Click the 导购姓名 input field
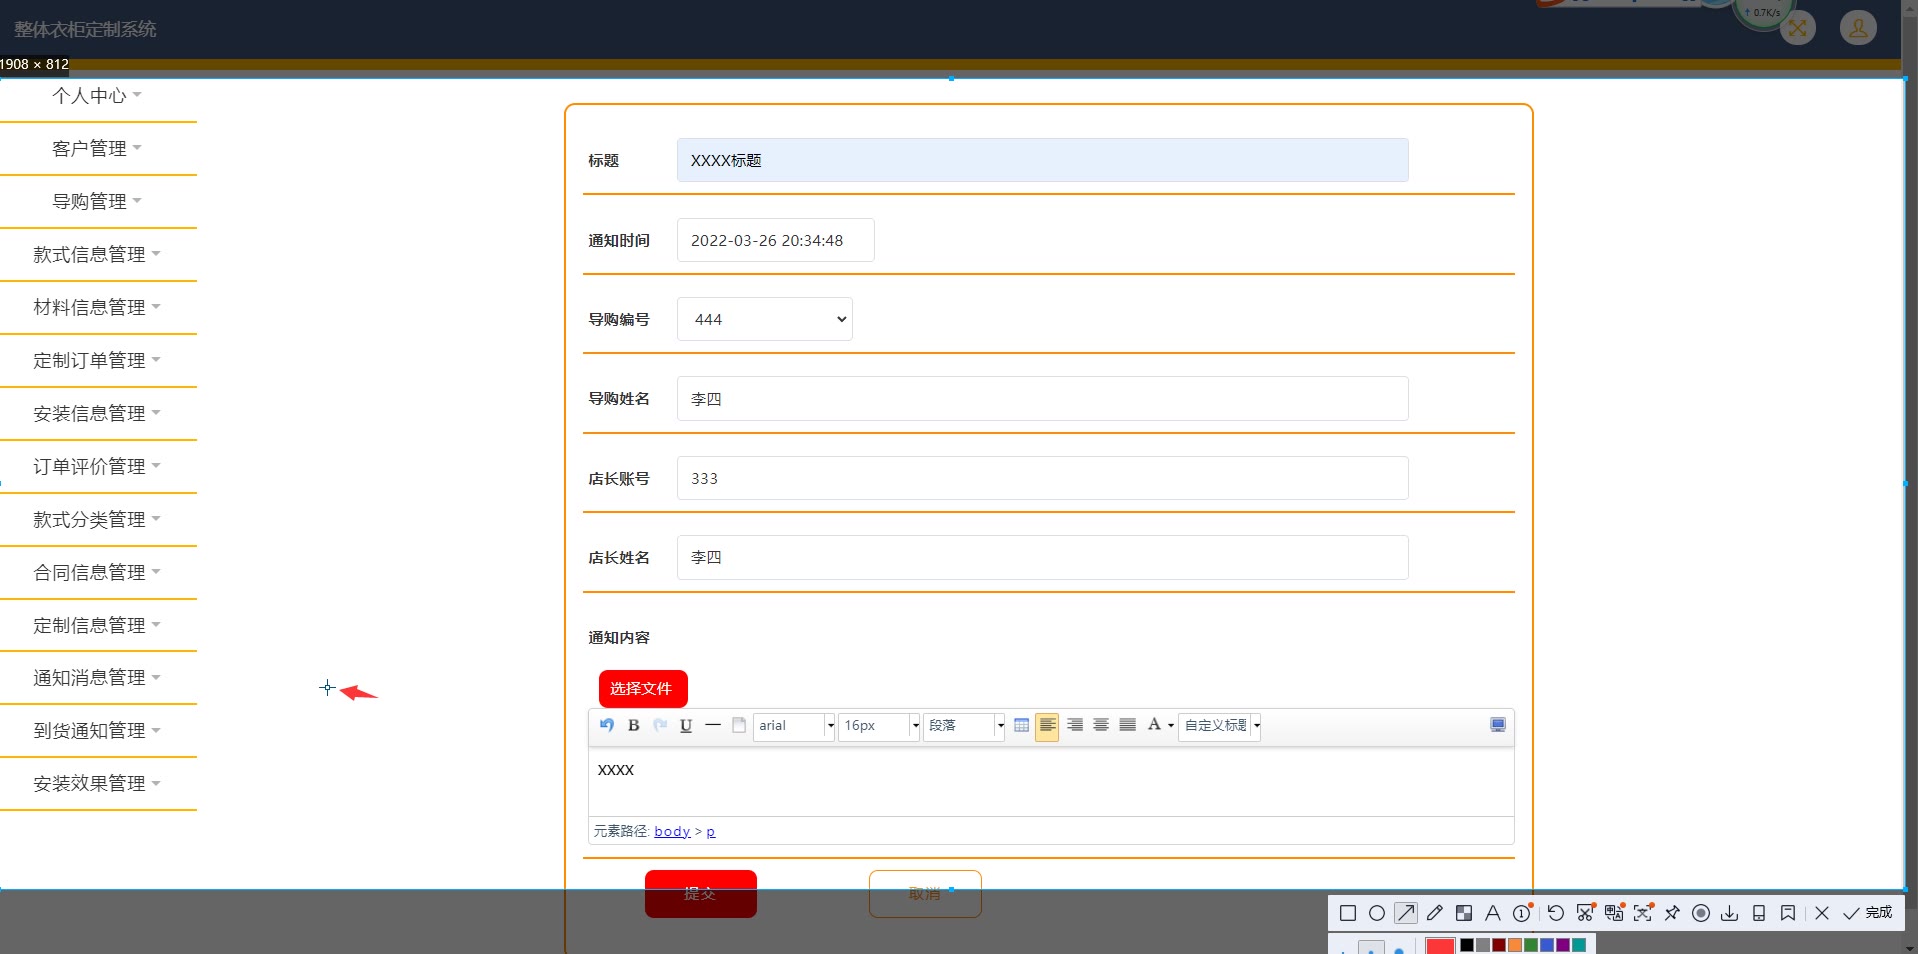 pyautogui.click(x=1043, y=399)
